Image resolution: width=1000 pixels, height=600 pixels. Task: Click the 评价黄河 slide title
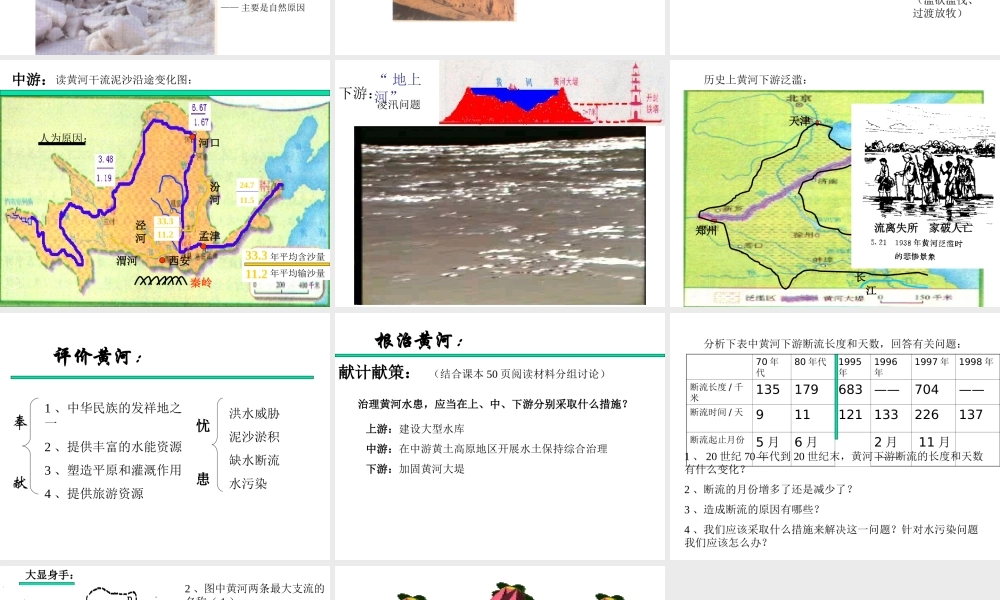click(98, 356)
